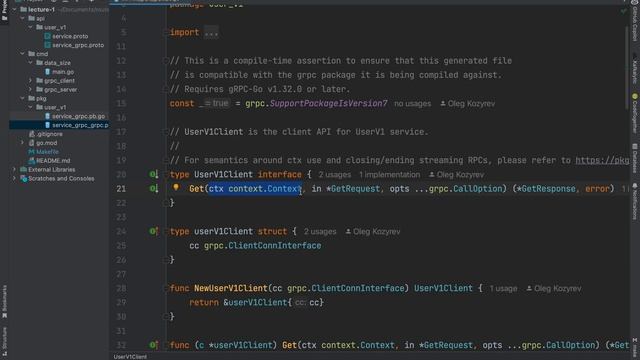Click the '2 usages' hint on UserV1Client interface

pyautogui.click(x=335, y=175)
